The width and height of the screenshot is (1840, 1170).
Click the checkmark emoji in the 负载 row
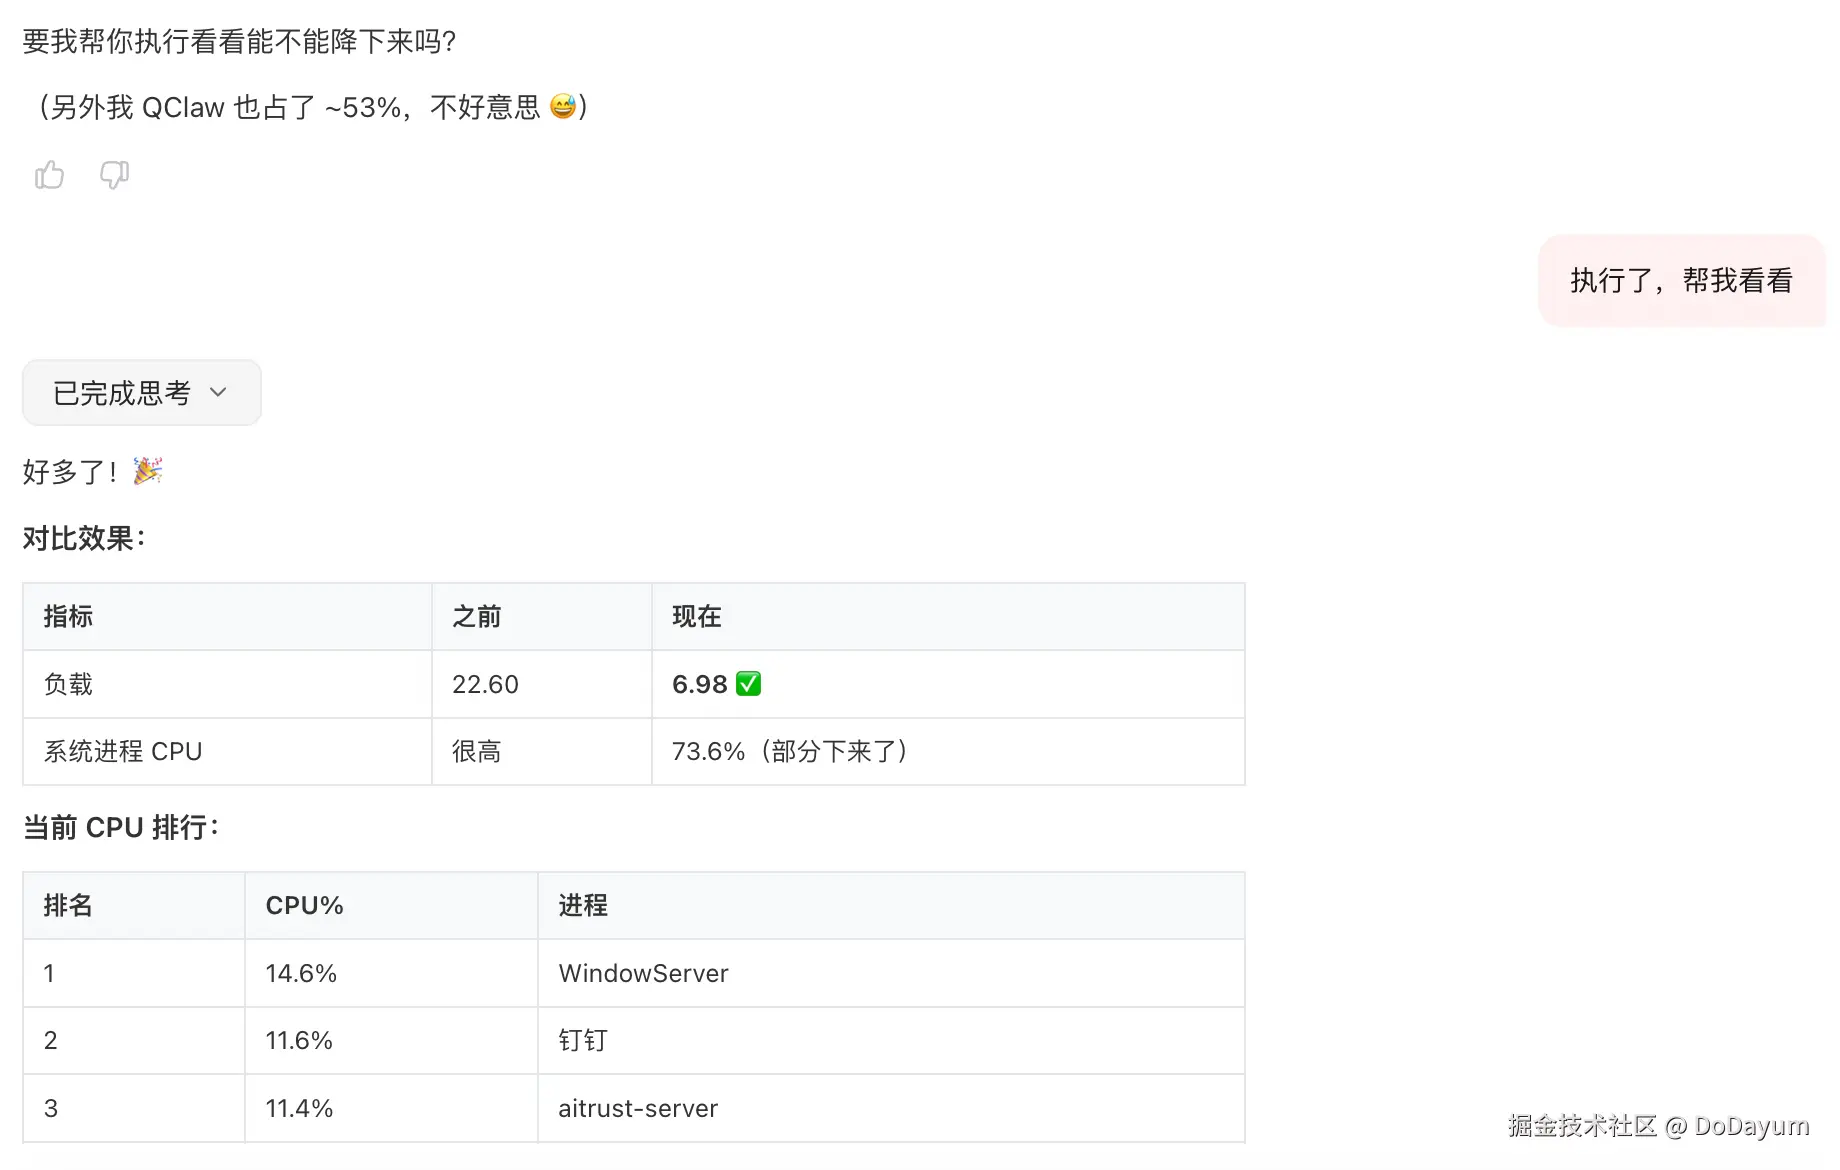748,684
